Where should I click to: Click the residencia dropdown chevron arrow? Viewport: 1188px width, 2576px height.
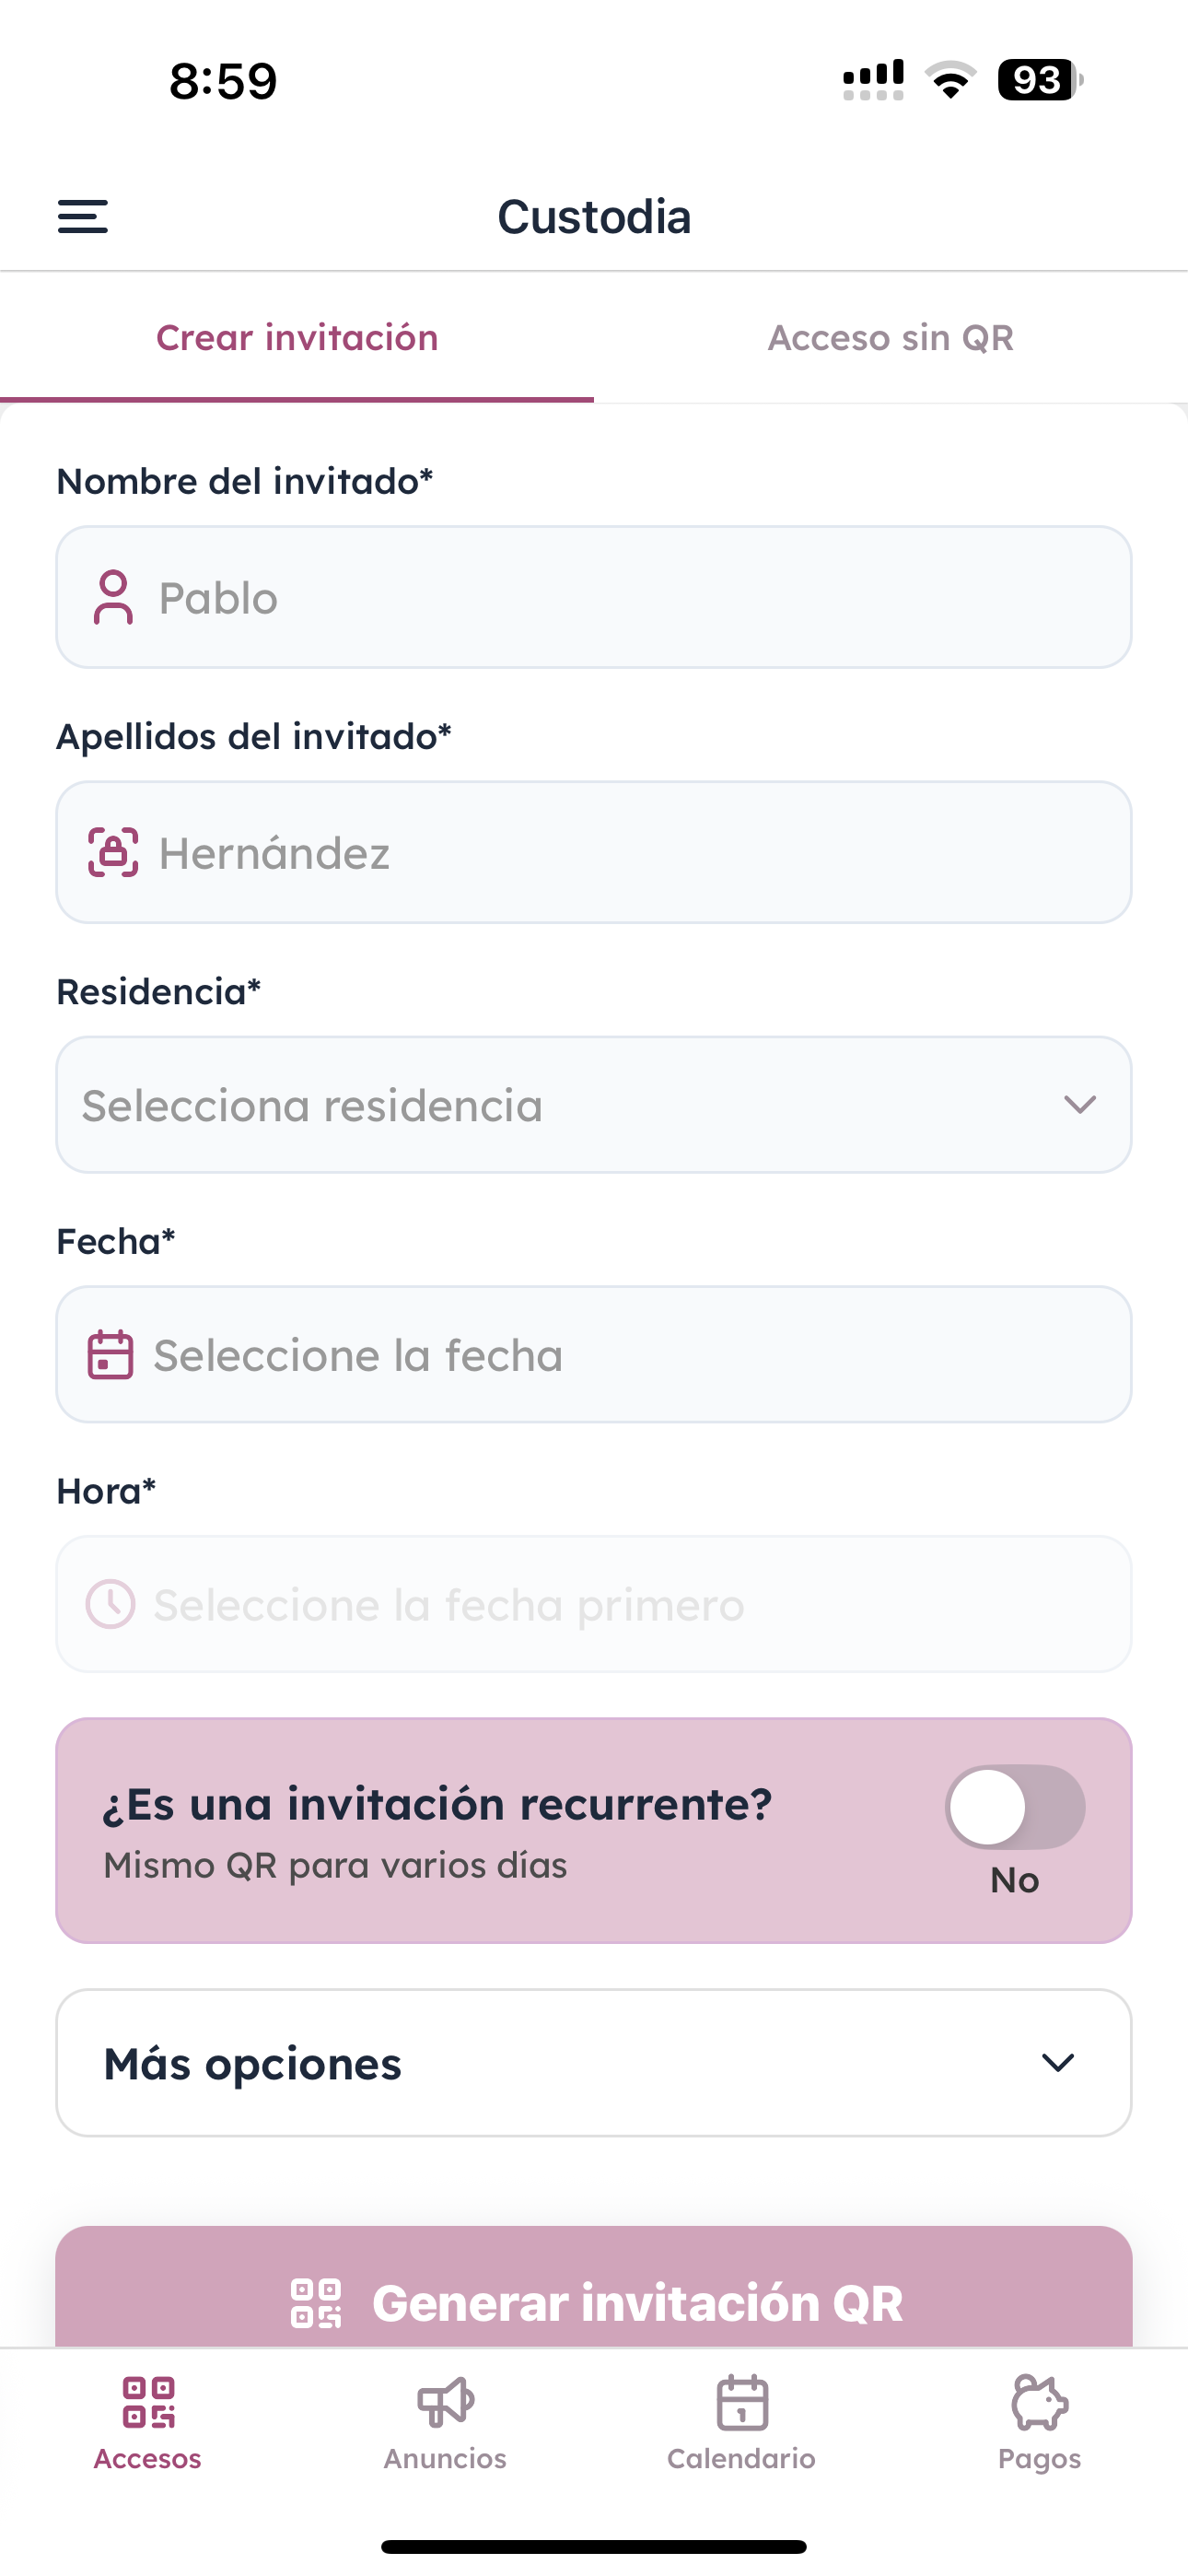1080,1104
